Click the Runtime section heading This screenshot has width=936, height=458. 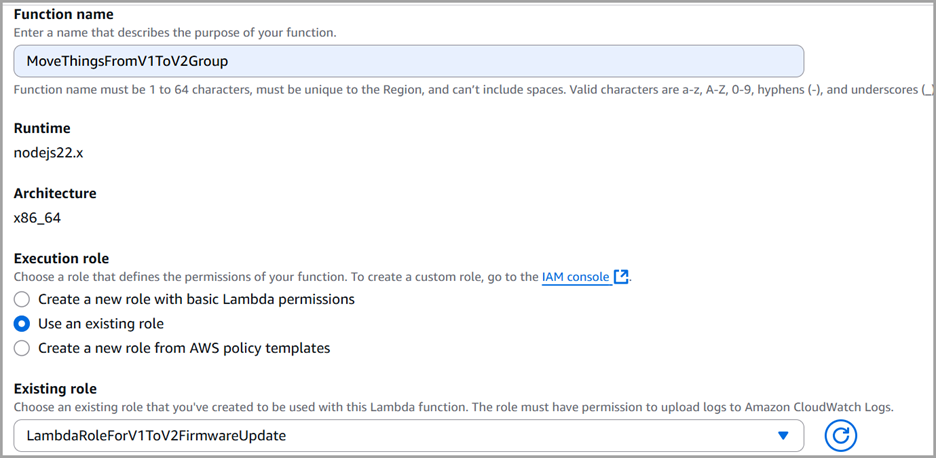pos(41,129)
